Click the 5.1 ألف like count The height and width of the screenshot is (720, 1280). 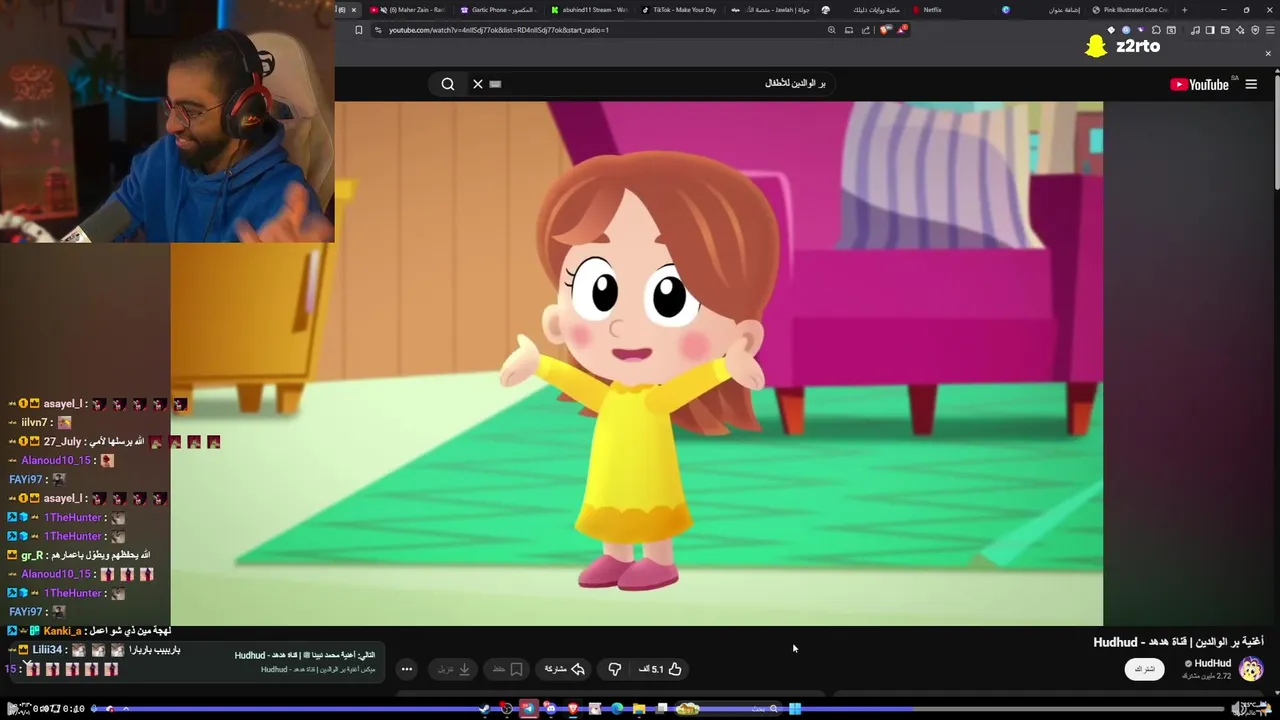tap(651, 669)
